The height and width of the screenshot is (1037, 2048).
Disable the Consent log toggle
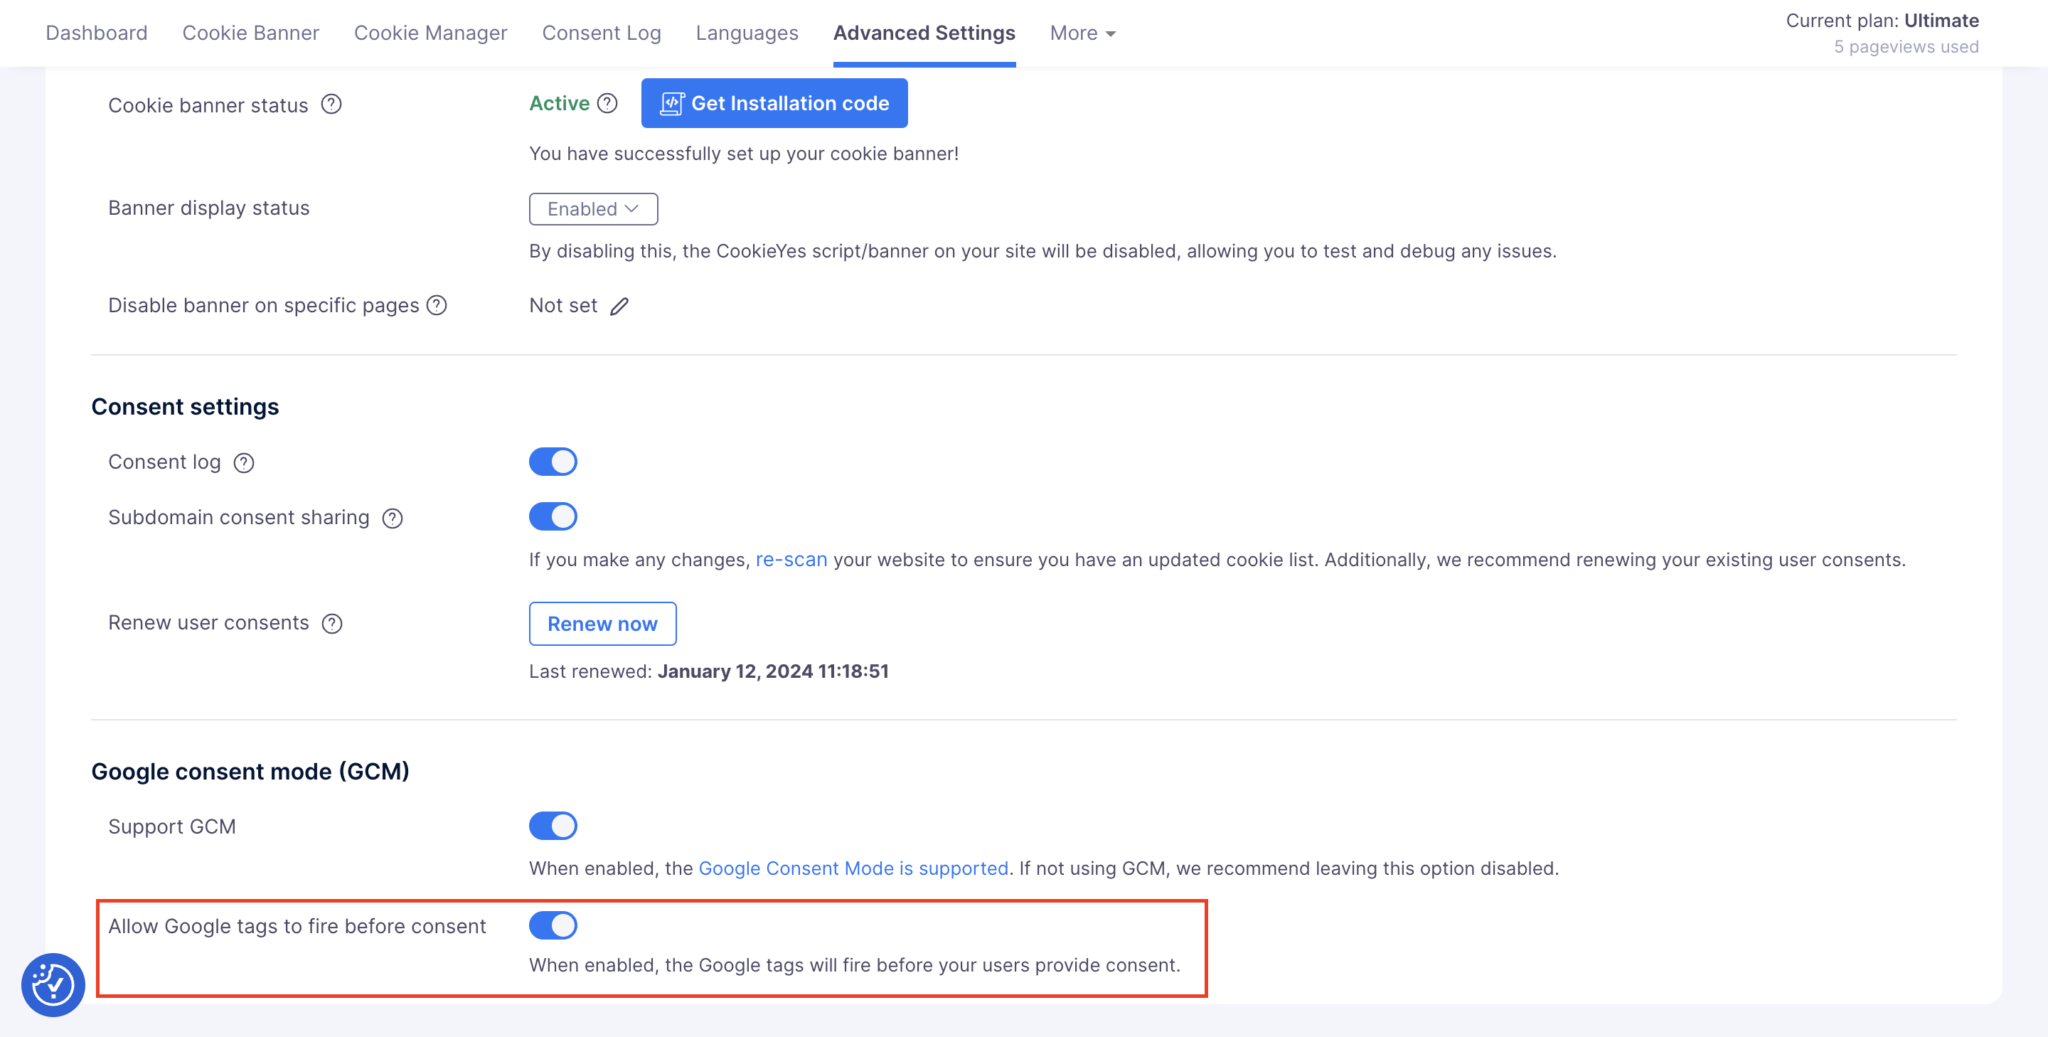point(553,461)
